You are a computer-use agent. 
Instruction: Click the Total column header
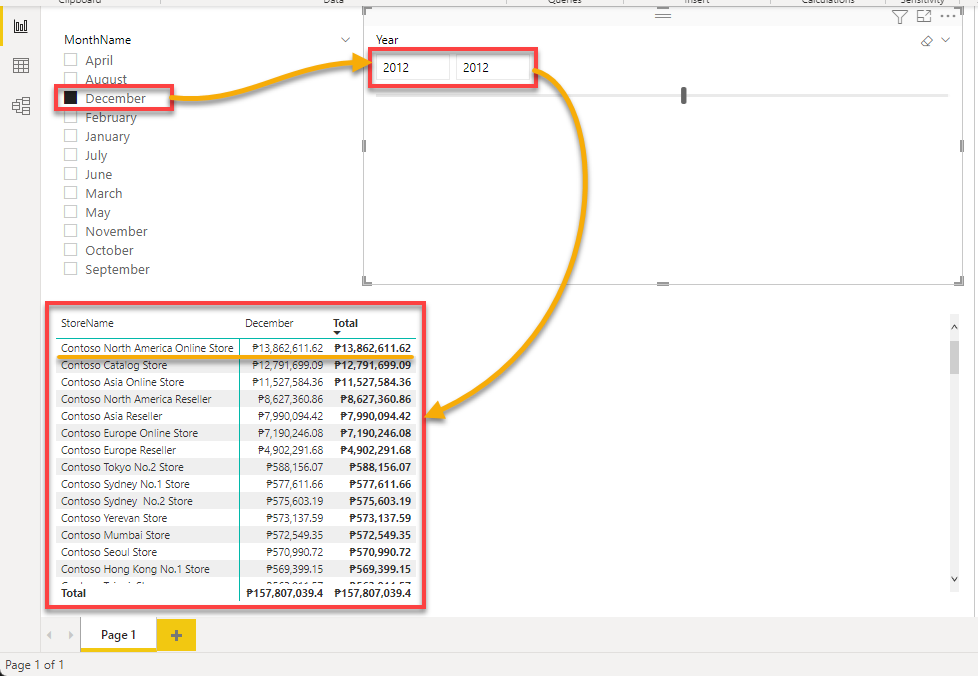point(346,323)
